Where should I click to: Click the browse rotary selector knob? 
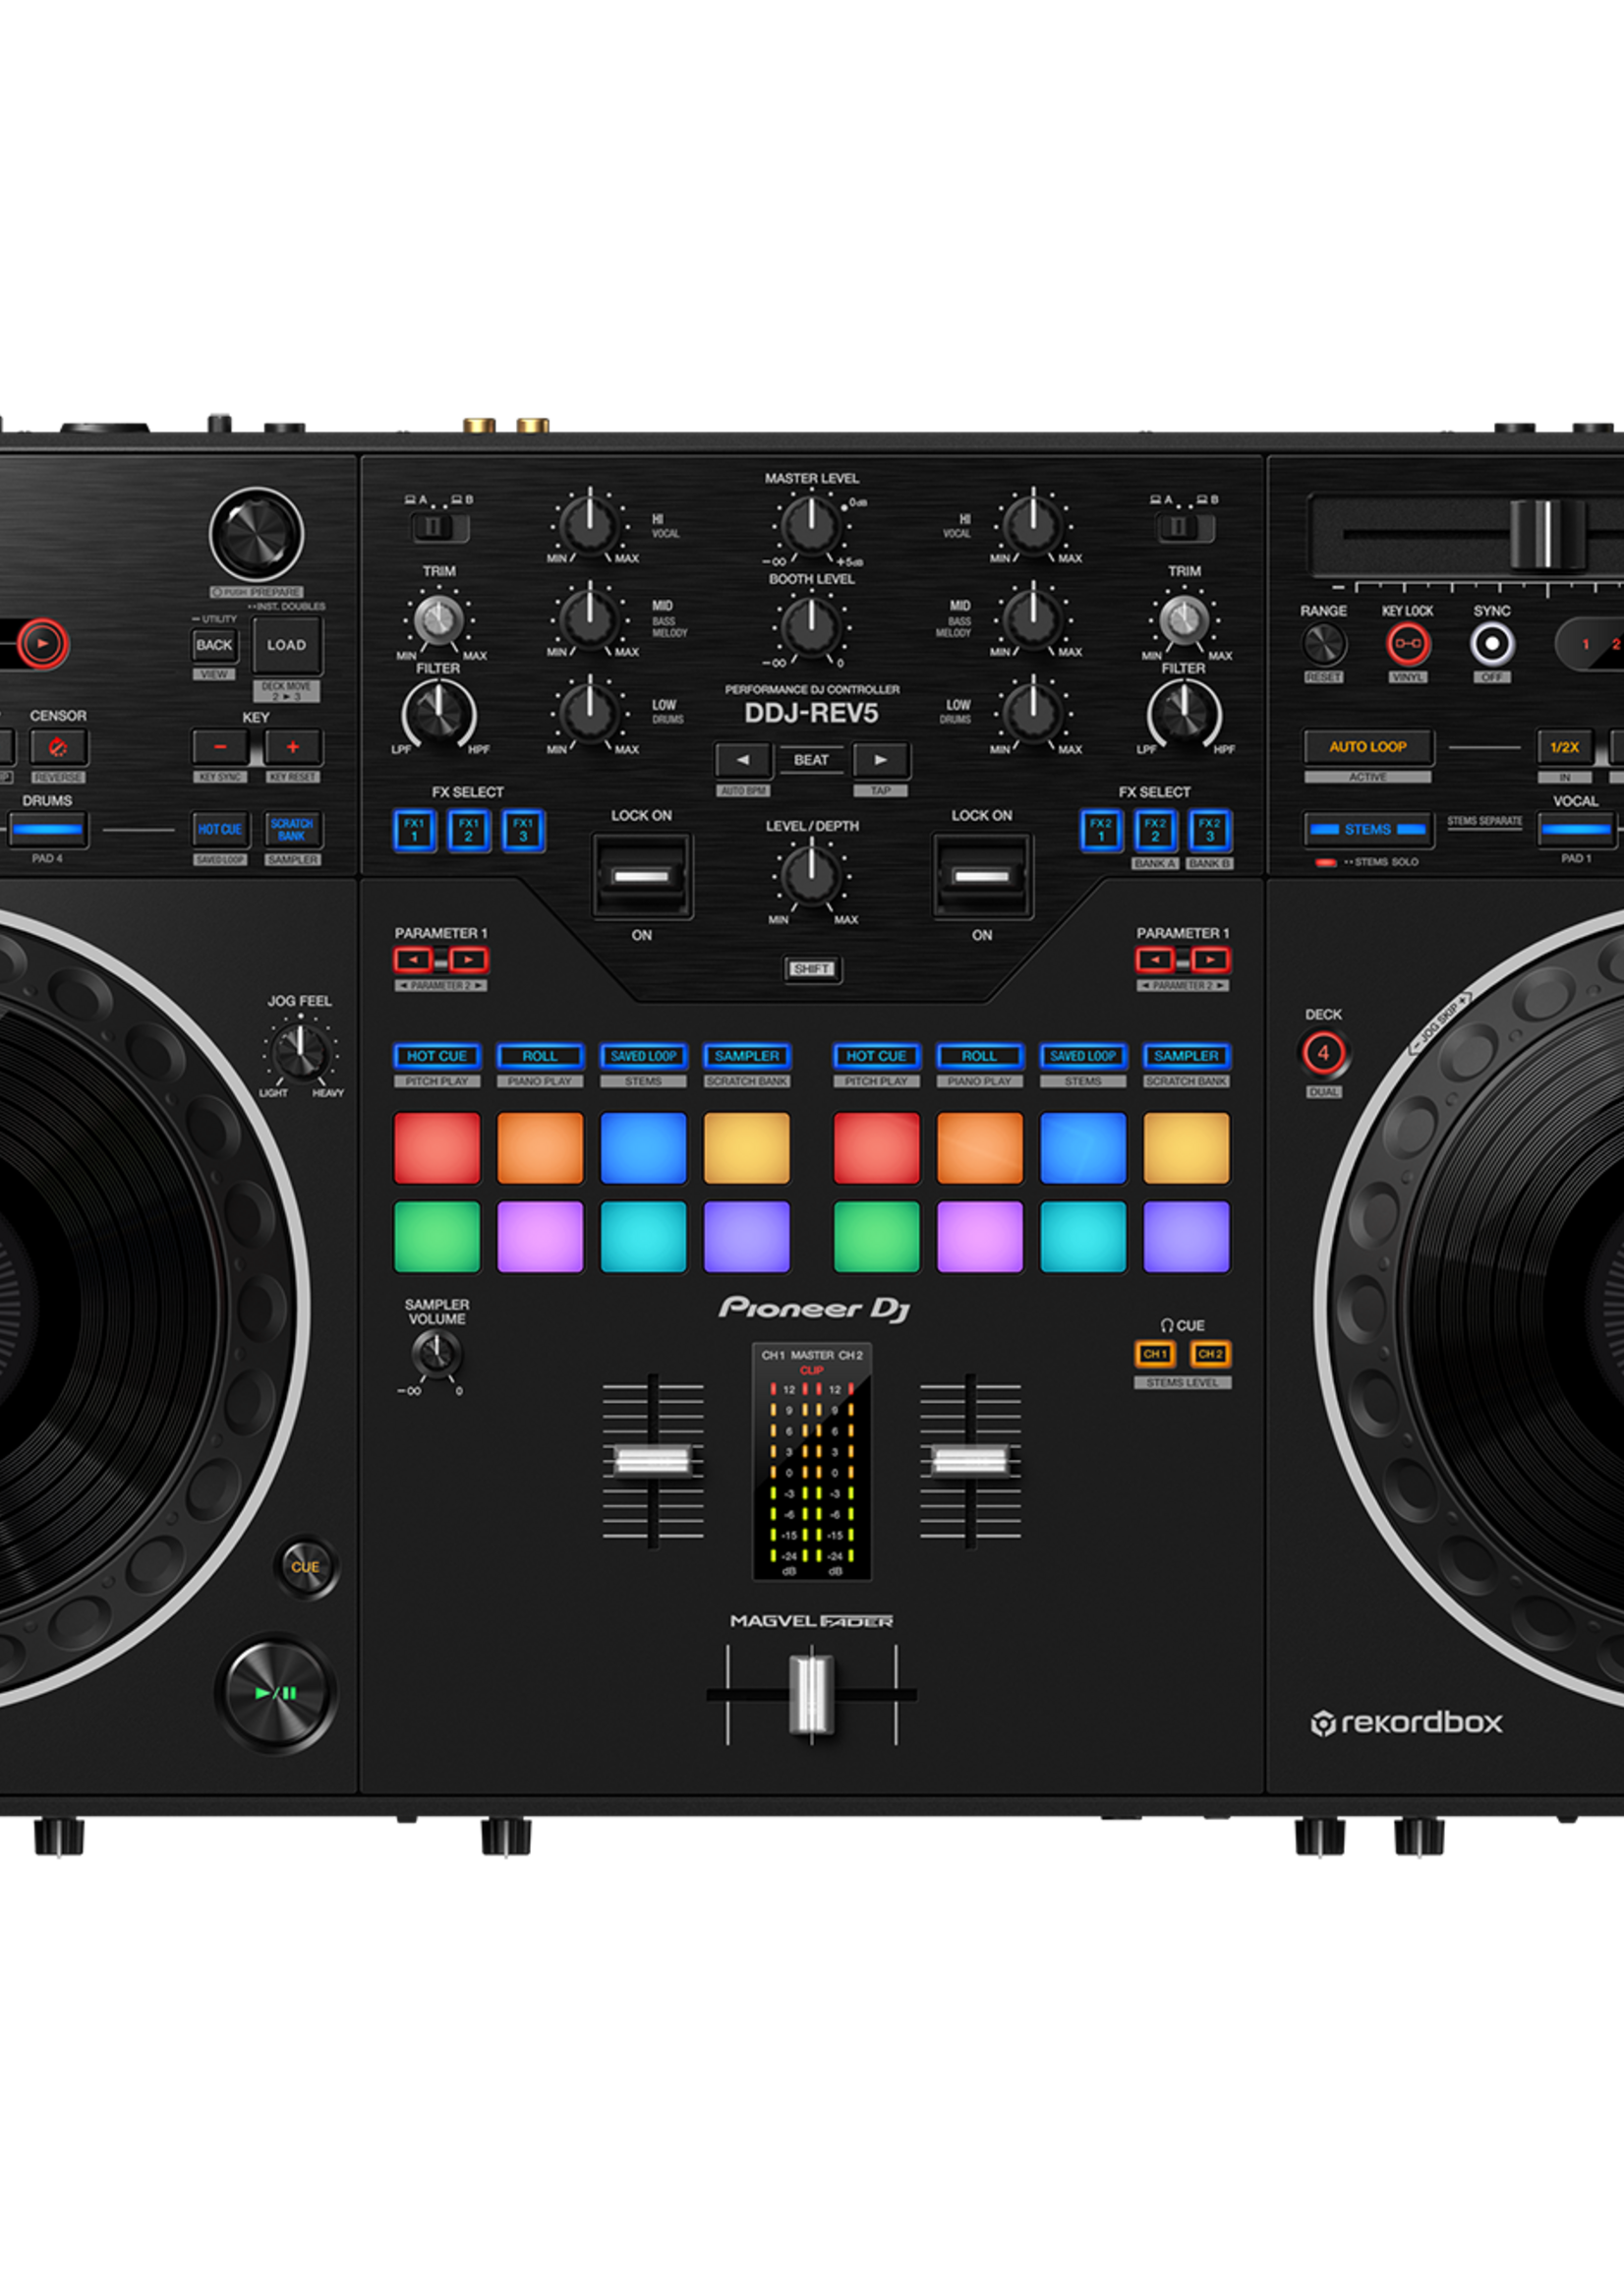256,534
